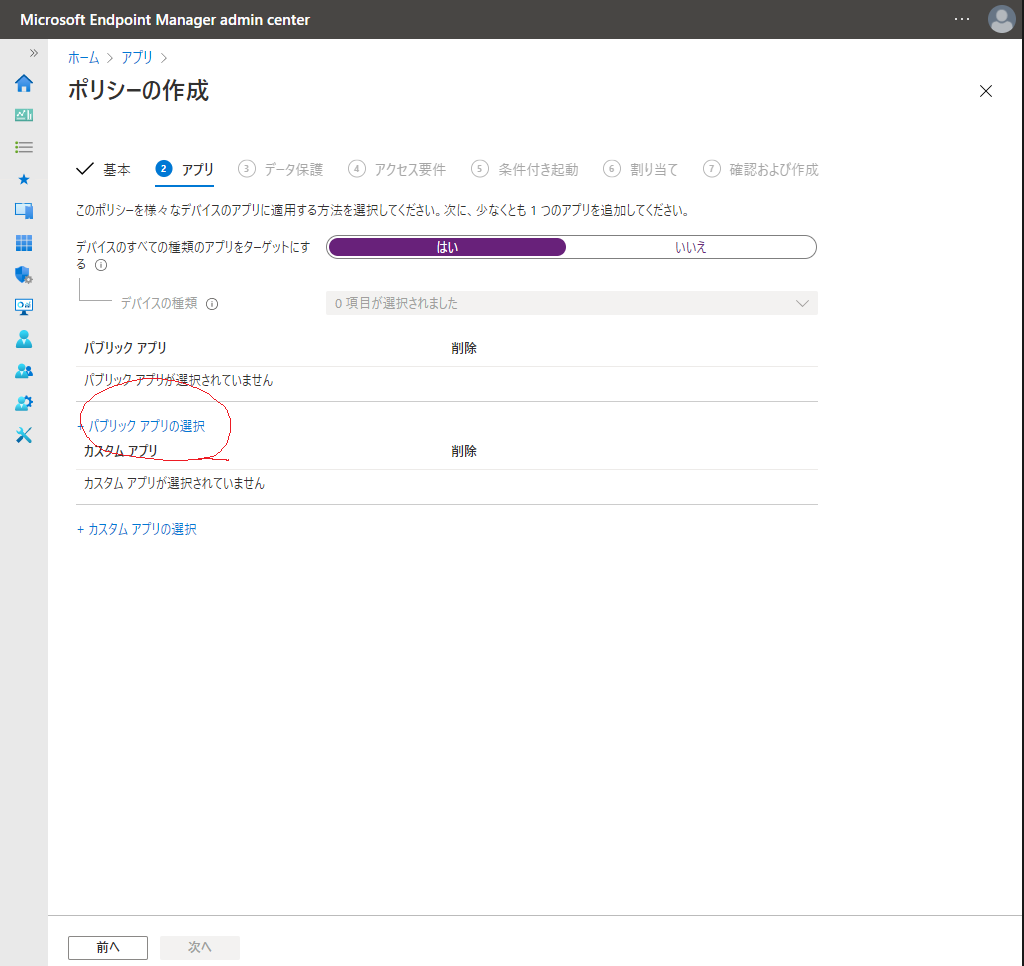The height and width of the screenshot is (966, 1024).
Task: Click the 次へ button
Action: [200, 947]
